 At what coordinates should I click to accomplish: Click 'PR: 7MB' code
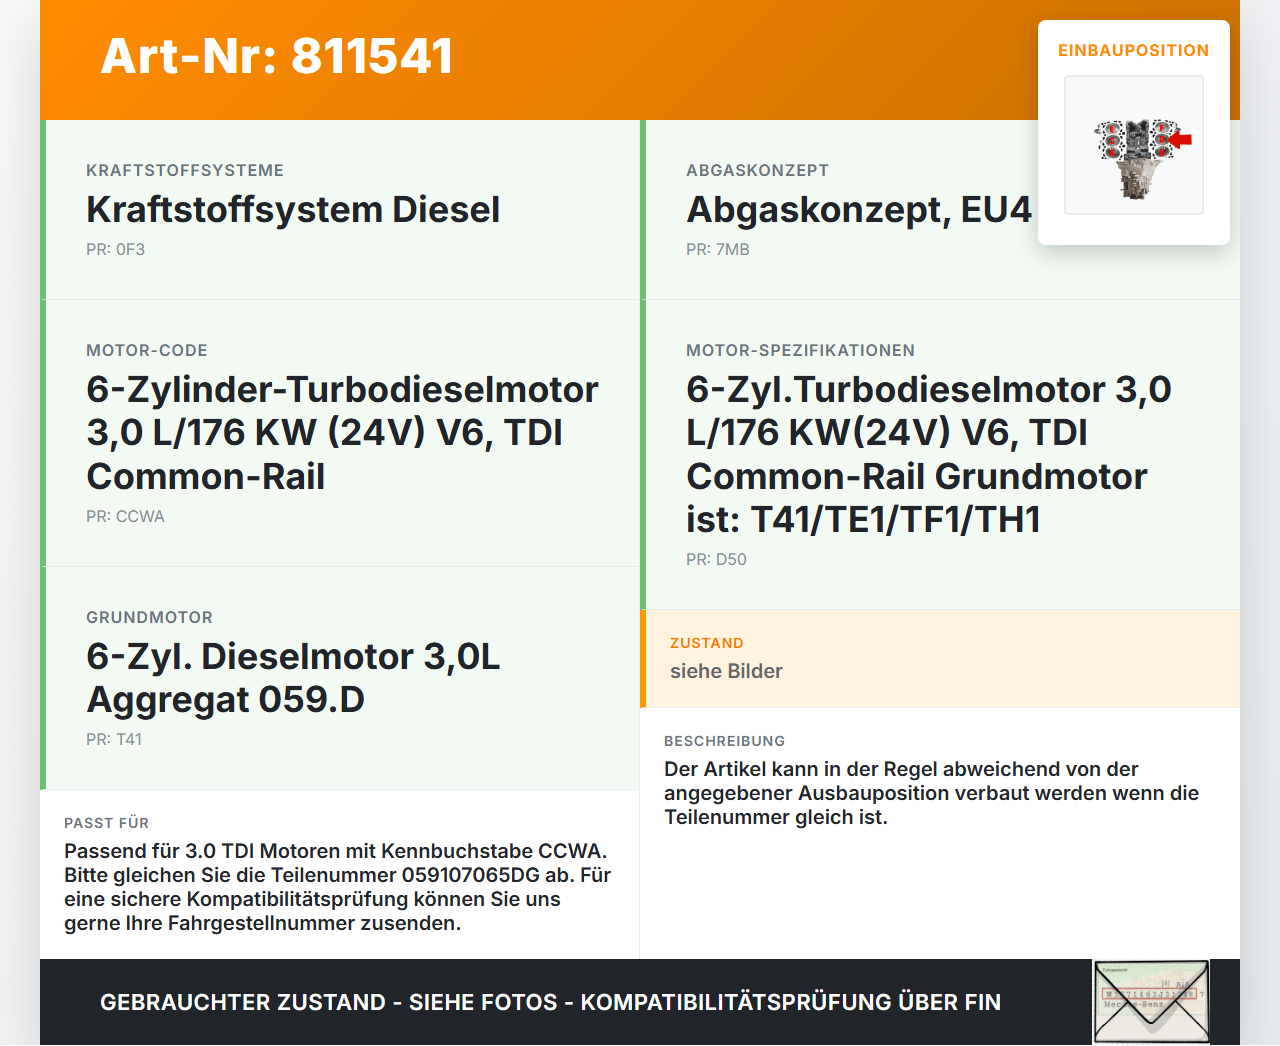(x=718, y=249)
